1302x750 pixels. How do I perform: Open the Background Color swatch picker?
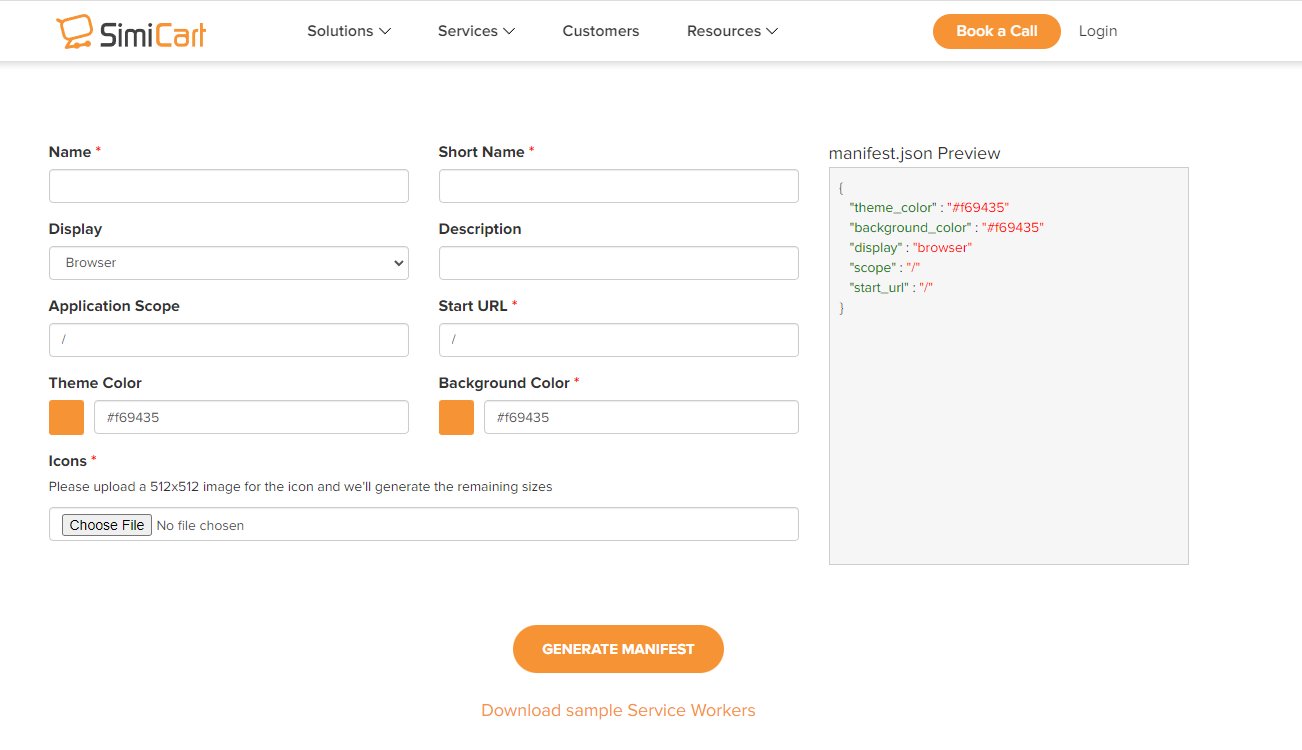click(456, 418)
